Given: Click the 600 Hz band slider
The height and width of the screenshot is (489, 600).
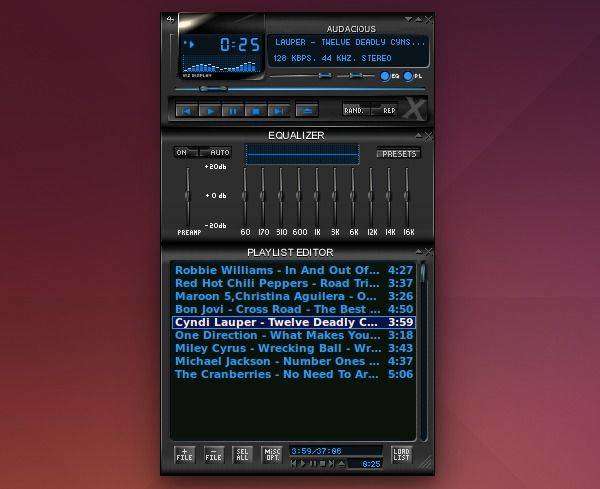Looking at the screenshot, I should pyautogui.click(x=299, y=197).
